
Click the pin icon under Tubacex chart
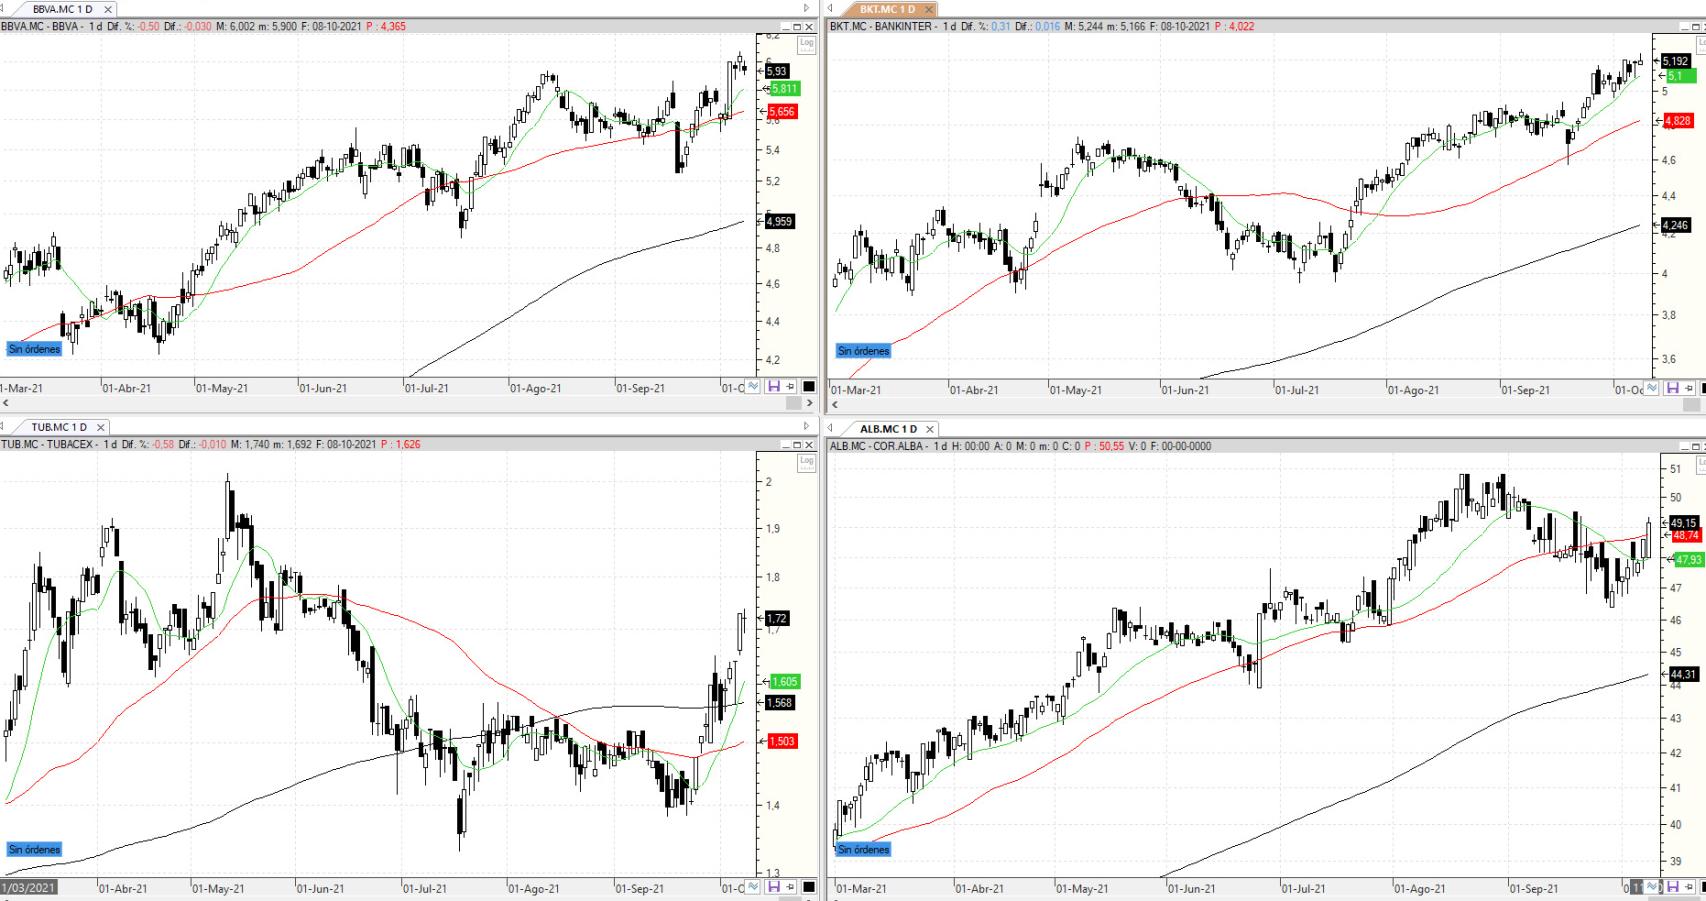(790, 888)
